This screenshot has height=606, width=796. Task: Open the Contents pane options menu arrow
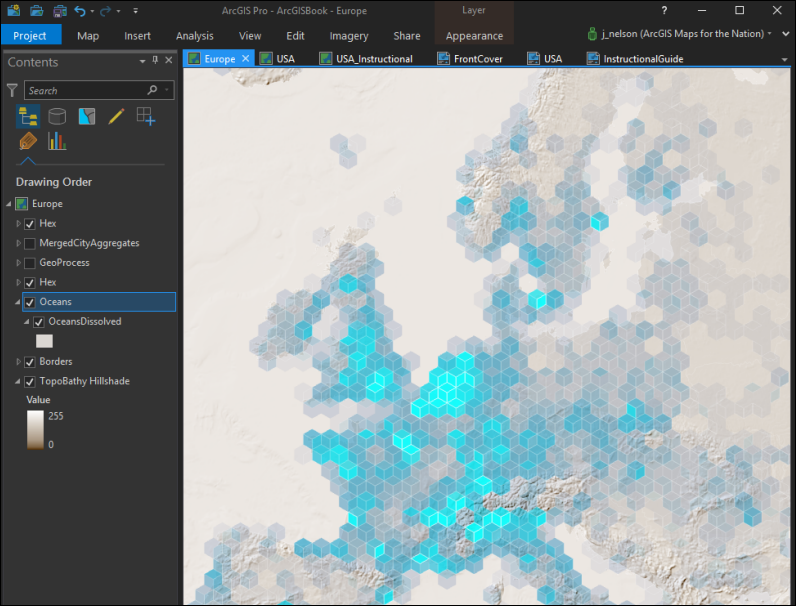tap(142, 61)
